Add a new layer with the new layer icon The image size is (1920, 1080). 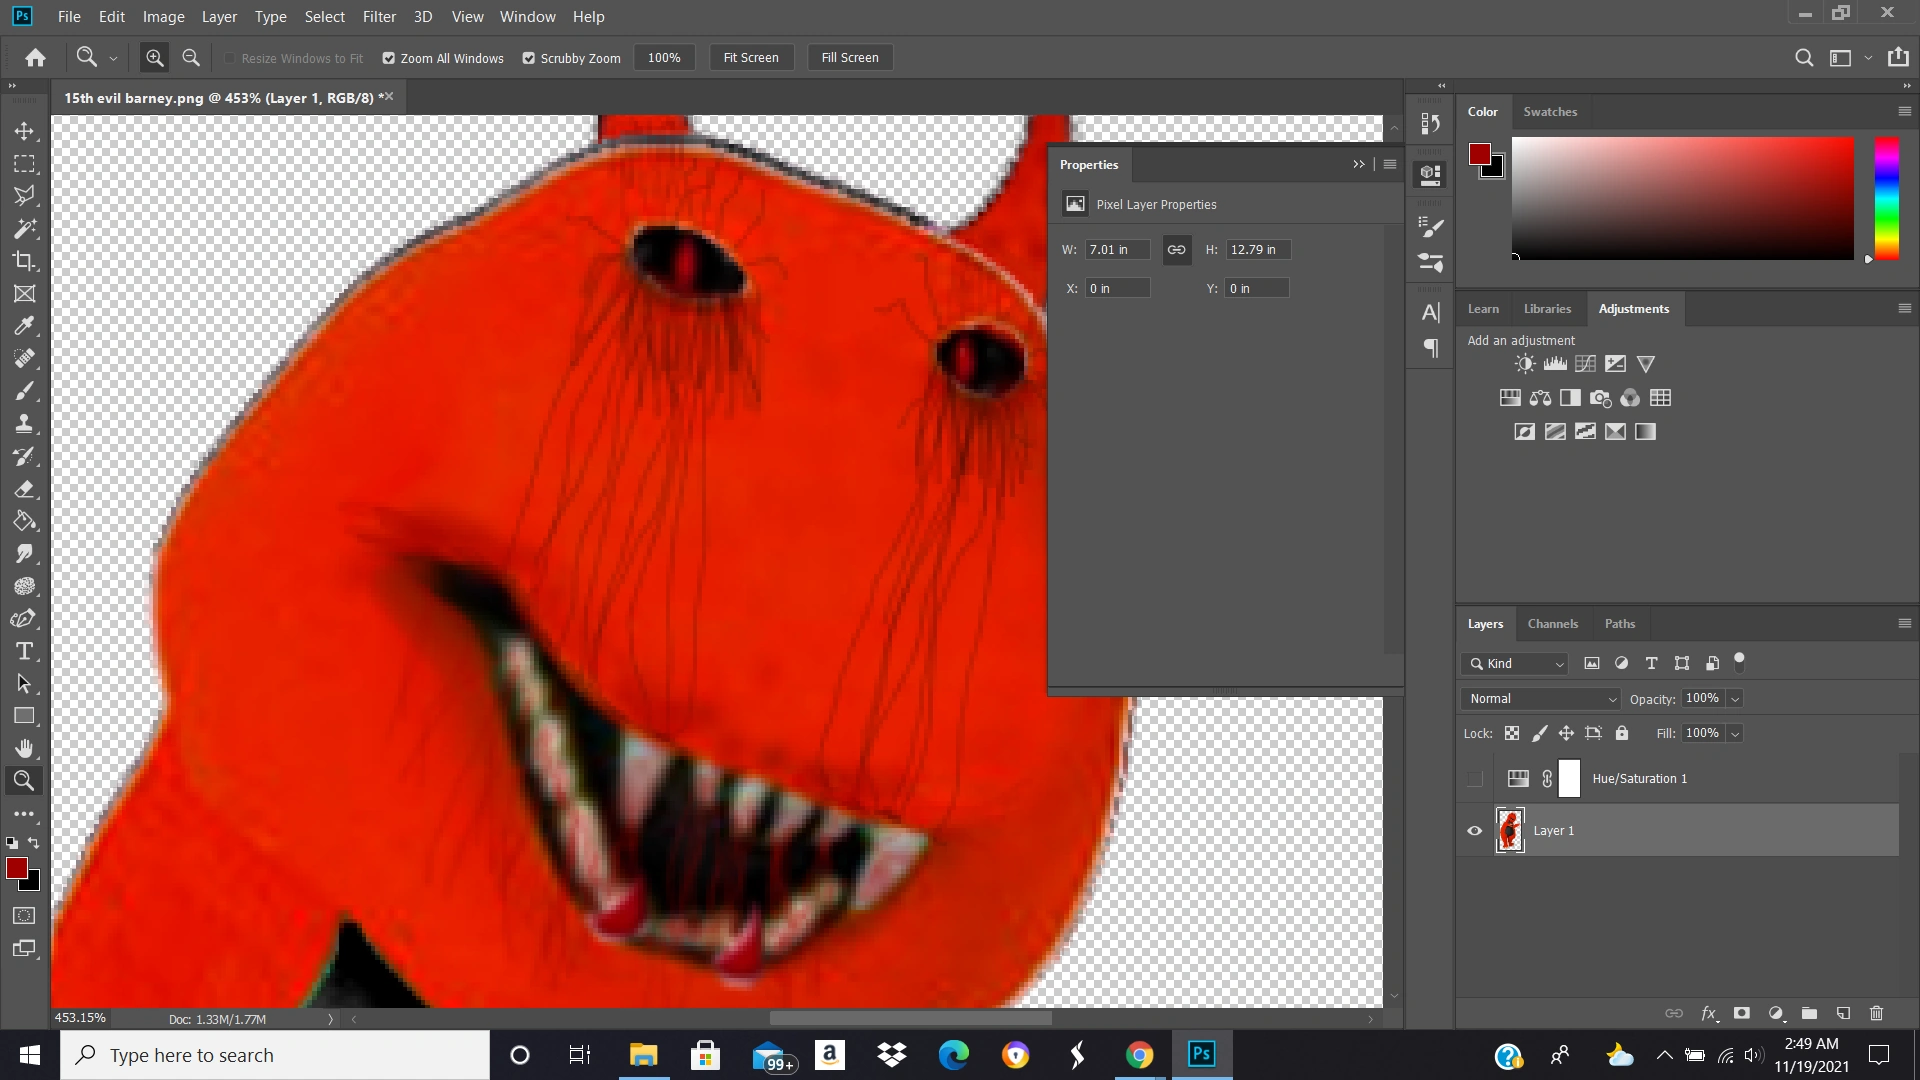(x=1842, y=1013)
